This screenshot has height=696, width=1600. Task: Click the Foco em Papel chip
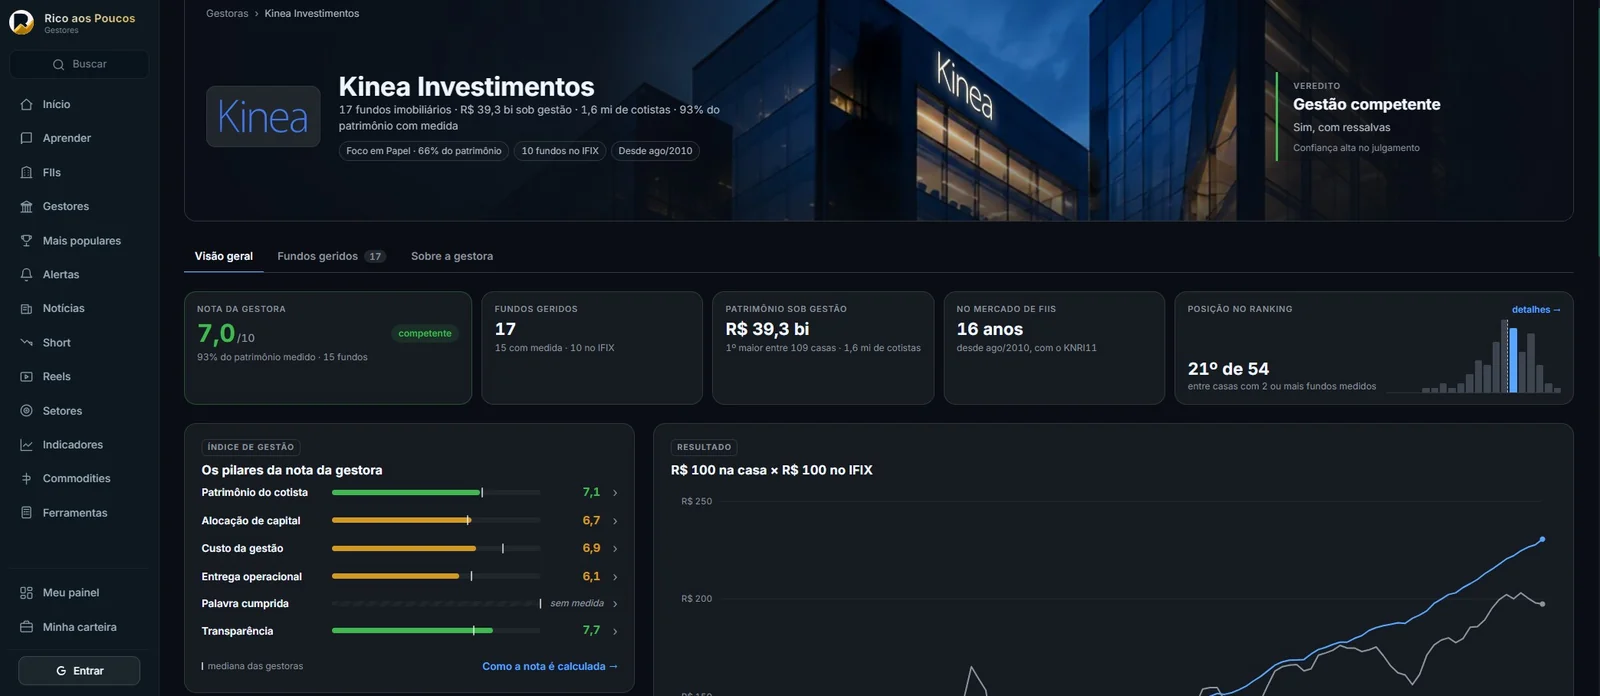tap(424, 151)
